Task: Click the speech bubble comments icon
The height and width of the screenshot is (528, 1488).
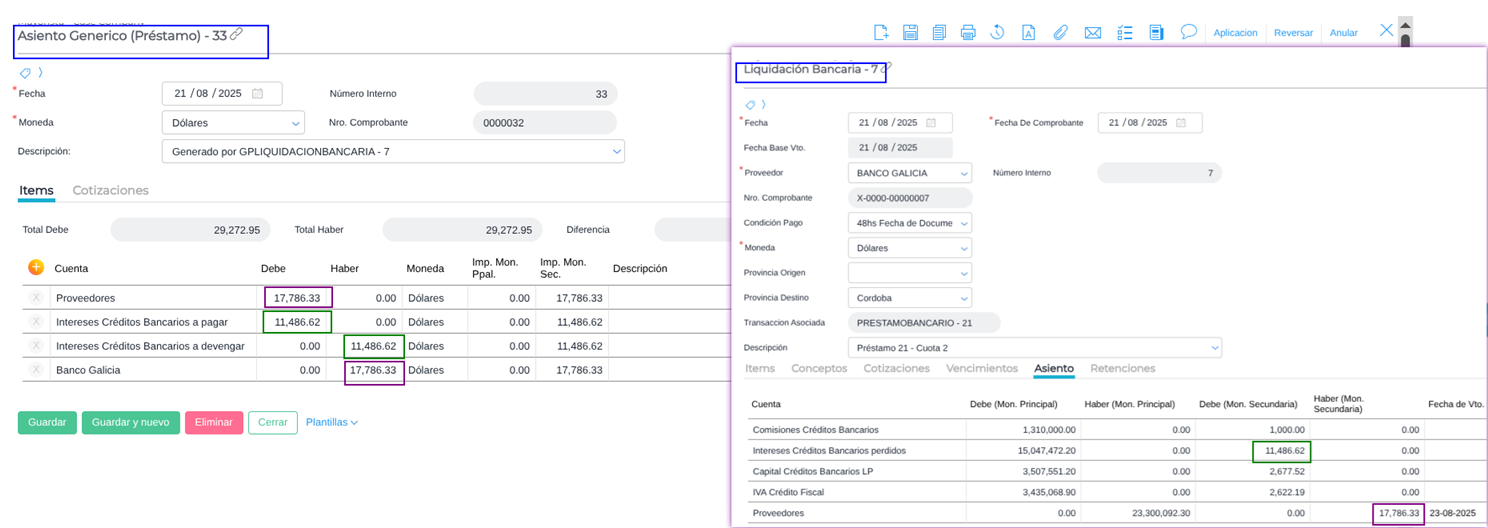Action: click(1189, 32)
